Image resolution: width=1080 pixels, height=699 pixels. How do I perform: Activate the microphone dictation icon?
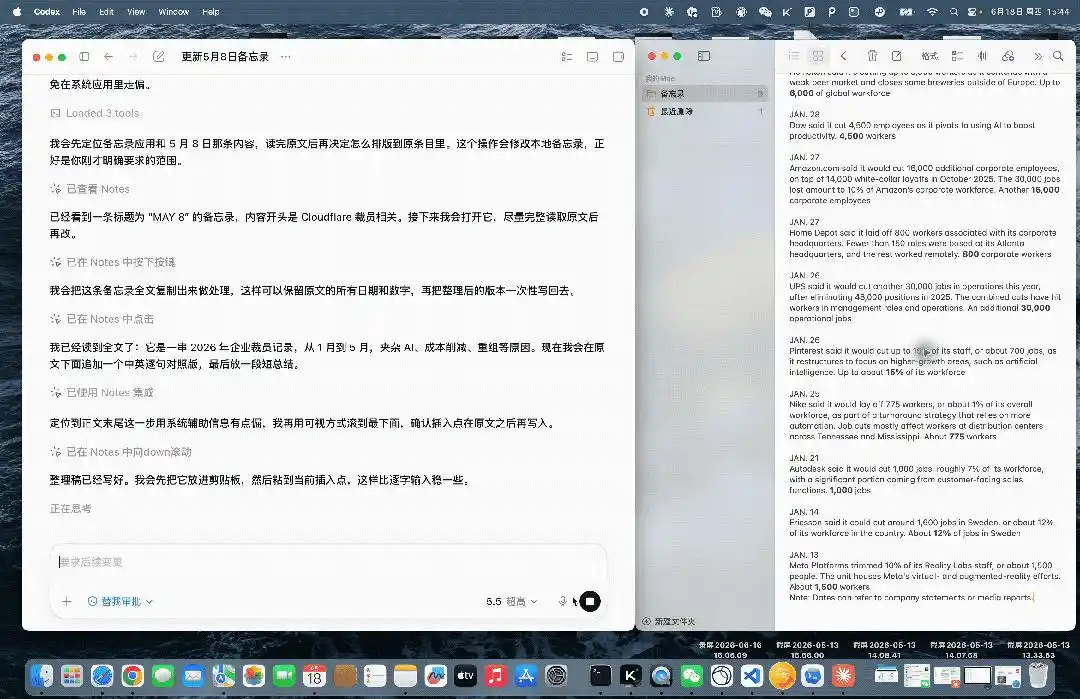click(x=562, y=601)
